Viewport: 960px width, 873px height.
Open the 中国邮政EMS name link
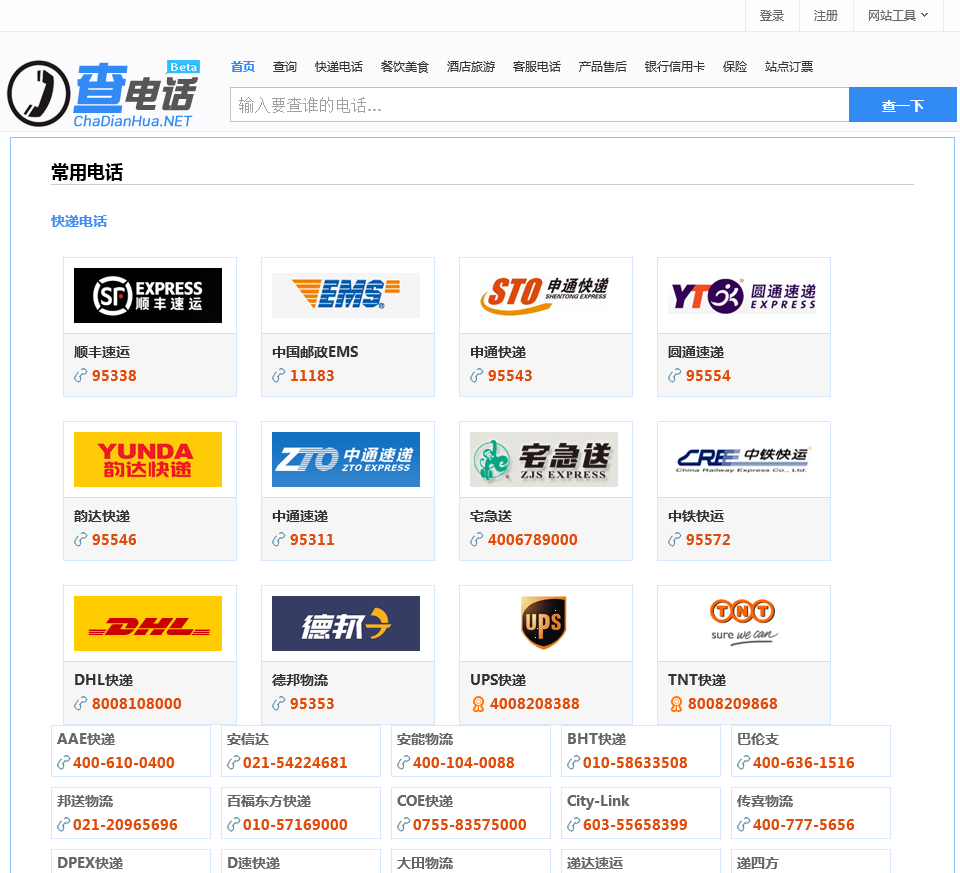315,352
